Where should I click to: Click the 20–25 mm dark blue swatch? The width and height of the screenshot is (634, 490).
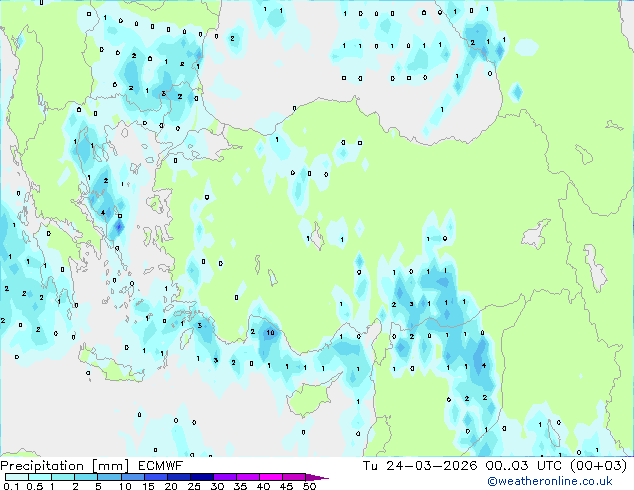pyautogui.click(x=179, y=477)
